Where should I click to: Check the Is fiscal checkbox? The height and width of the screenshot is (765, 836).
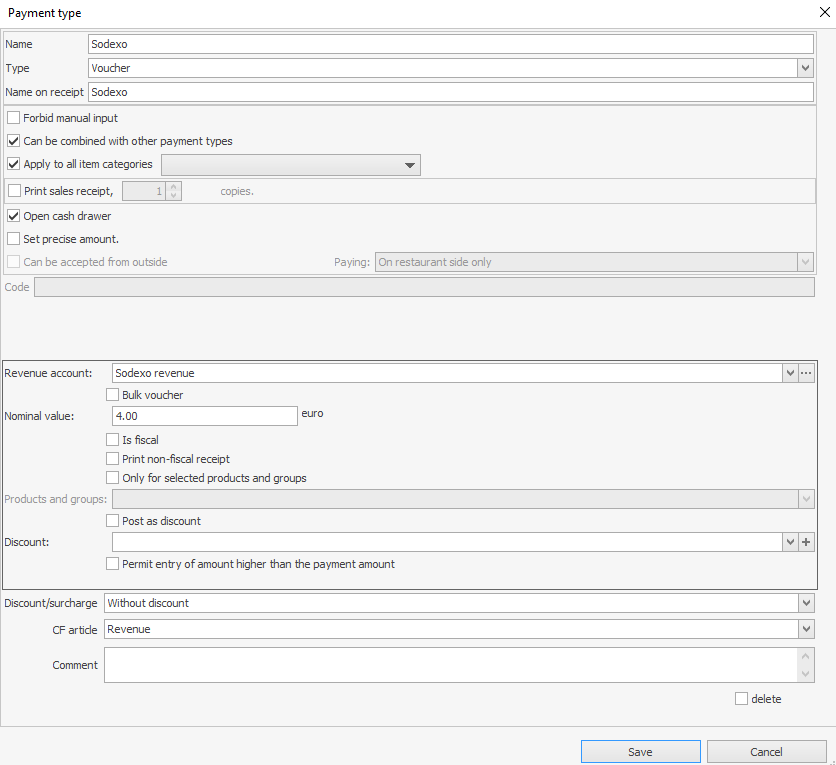point(113,440)
